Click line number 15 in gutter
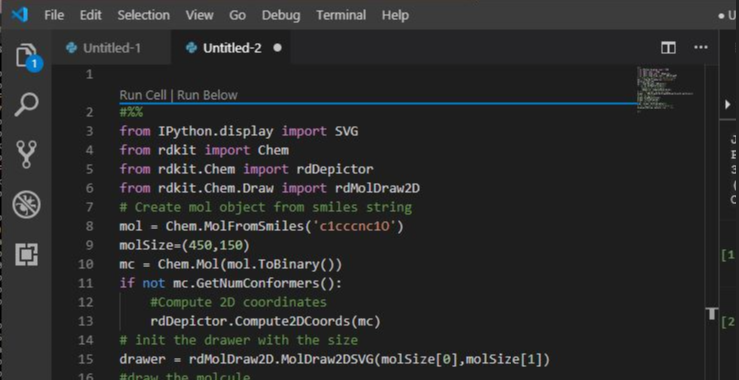Viewport: 739px width, 380px height. 86,360
